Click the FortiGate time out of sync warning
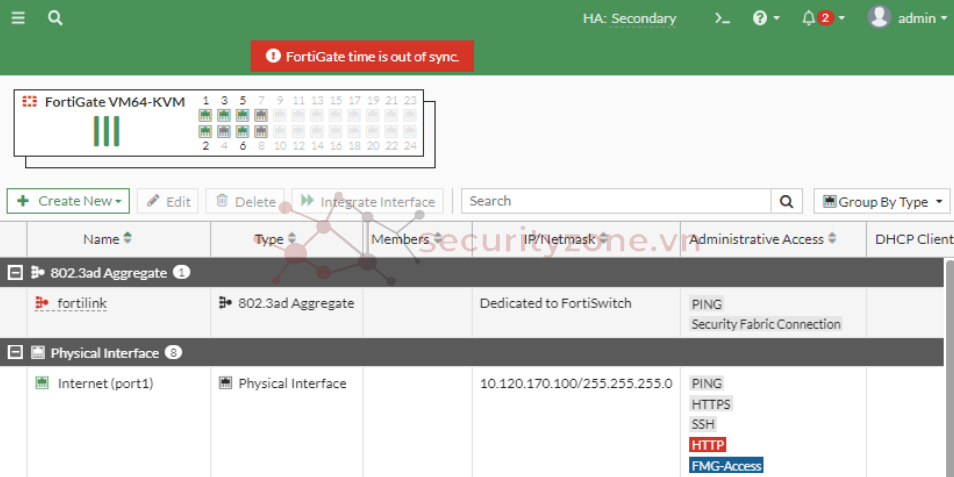The height and width of the screenshot is (477, 954). 362,57
